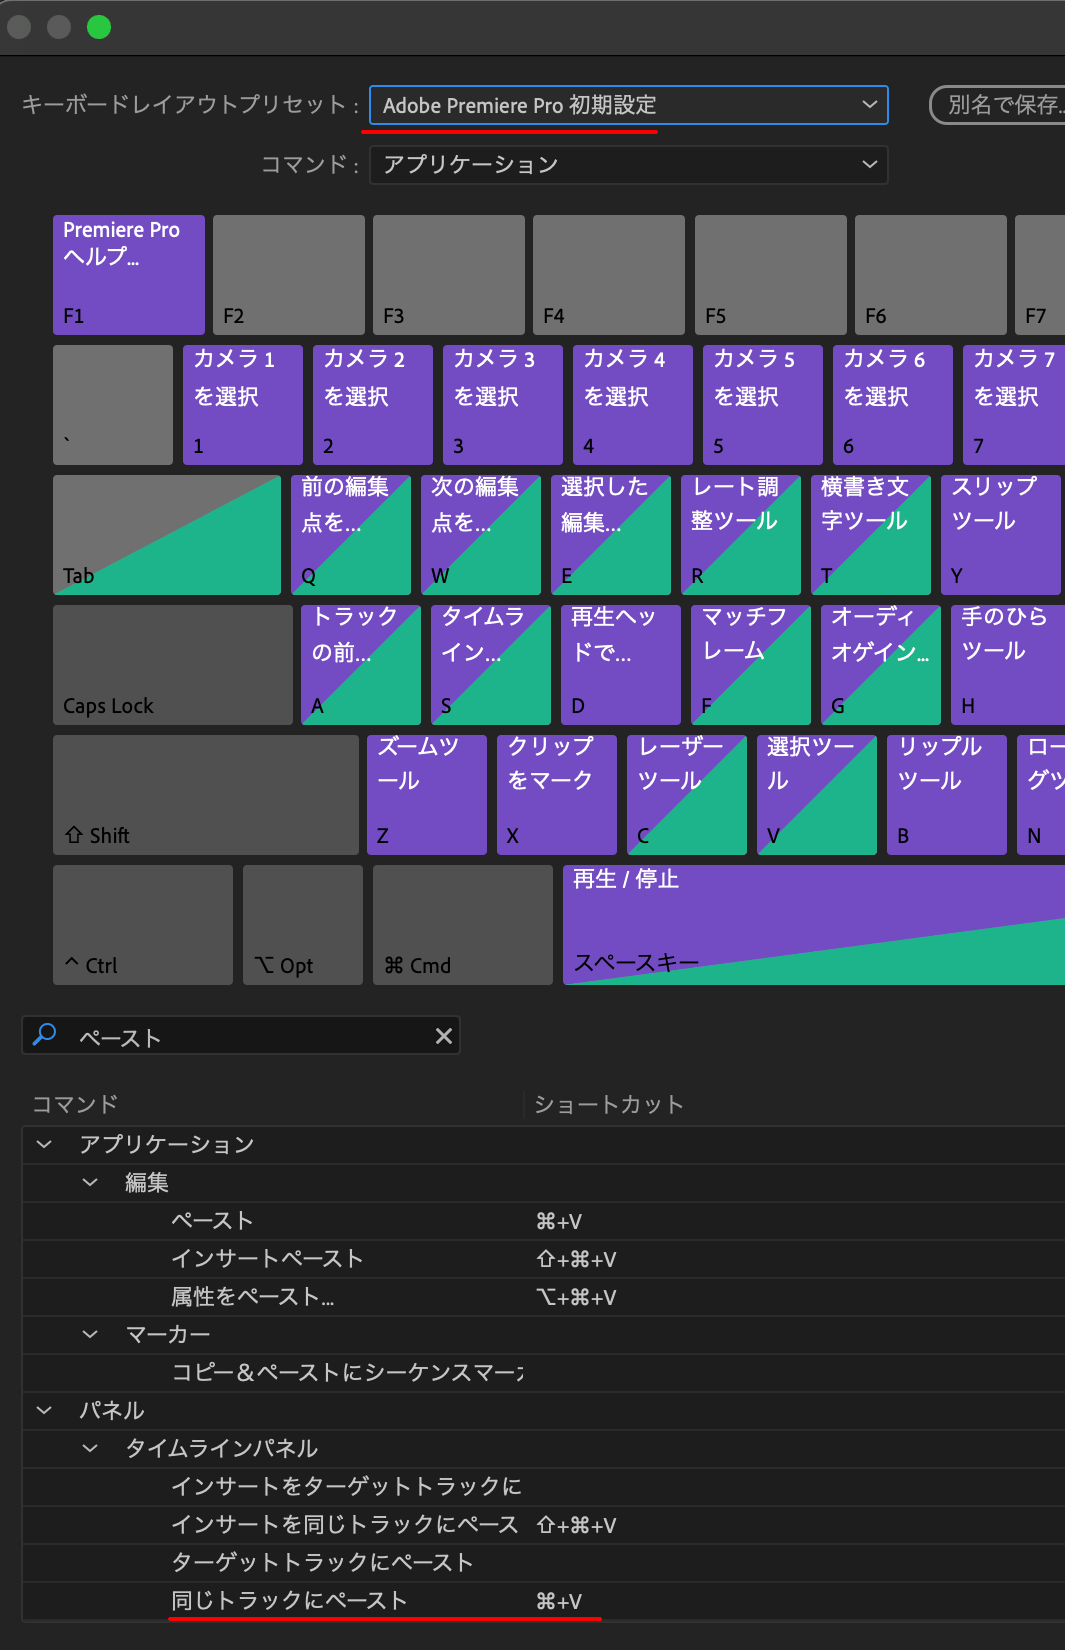Click the Shift modifier key

(206, 795)
